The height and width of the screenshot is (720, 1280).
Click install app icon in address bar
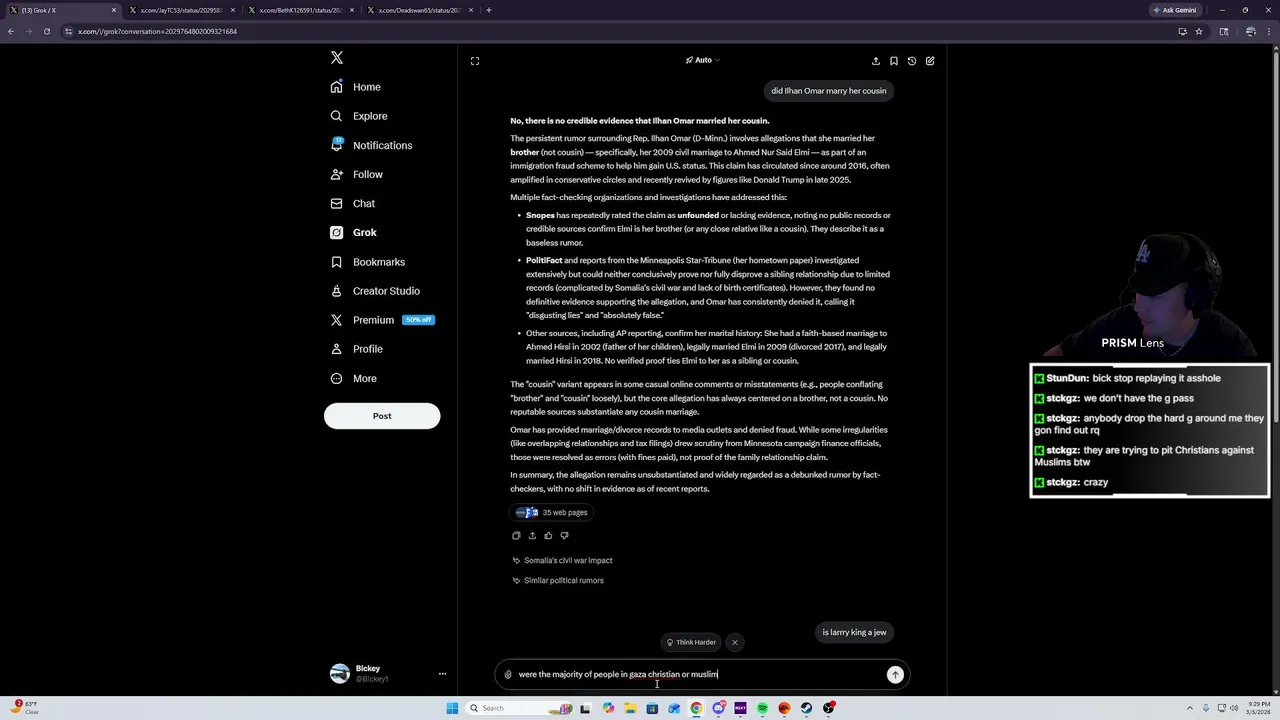[x=1182, y=31]
